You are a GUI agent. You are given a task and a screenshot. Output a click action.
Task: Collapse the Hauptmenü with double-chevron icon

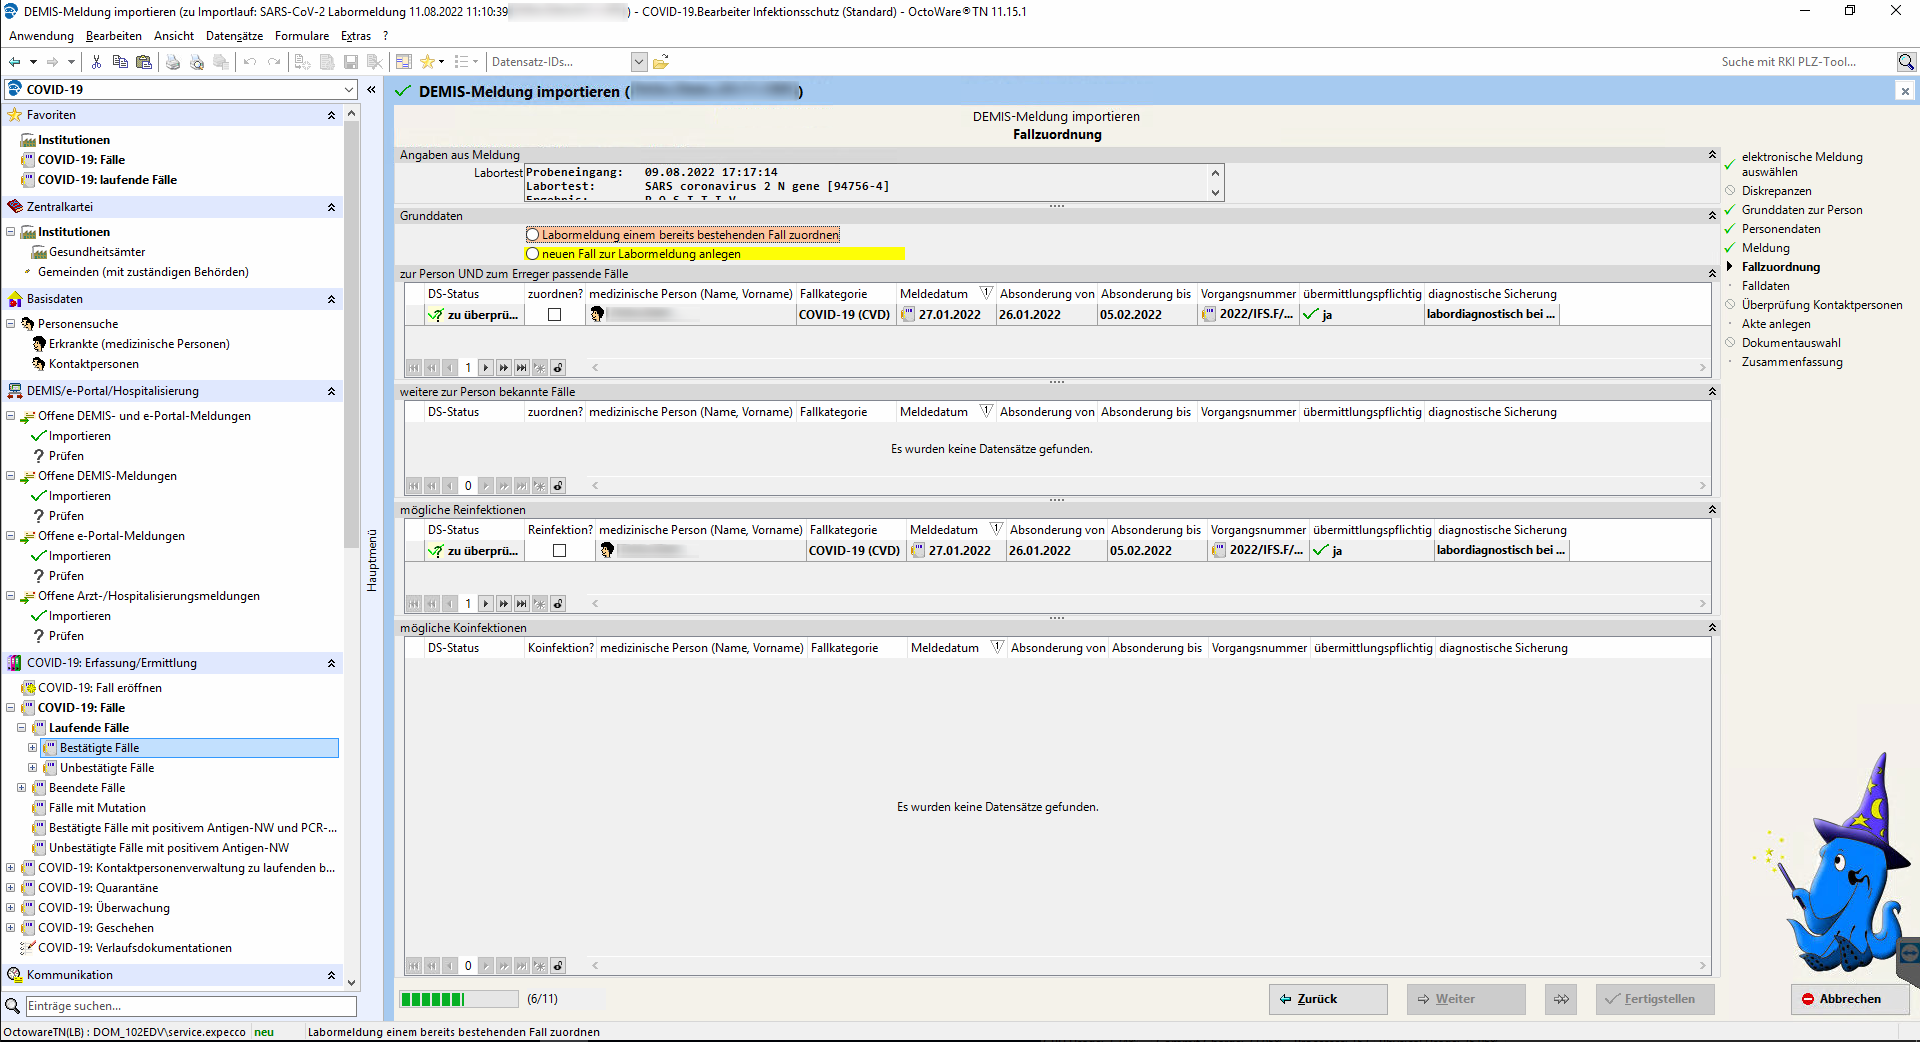pos(371,90)
